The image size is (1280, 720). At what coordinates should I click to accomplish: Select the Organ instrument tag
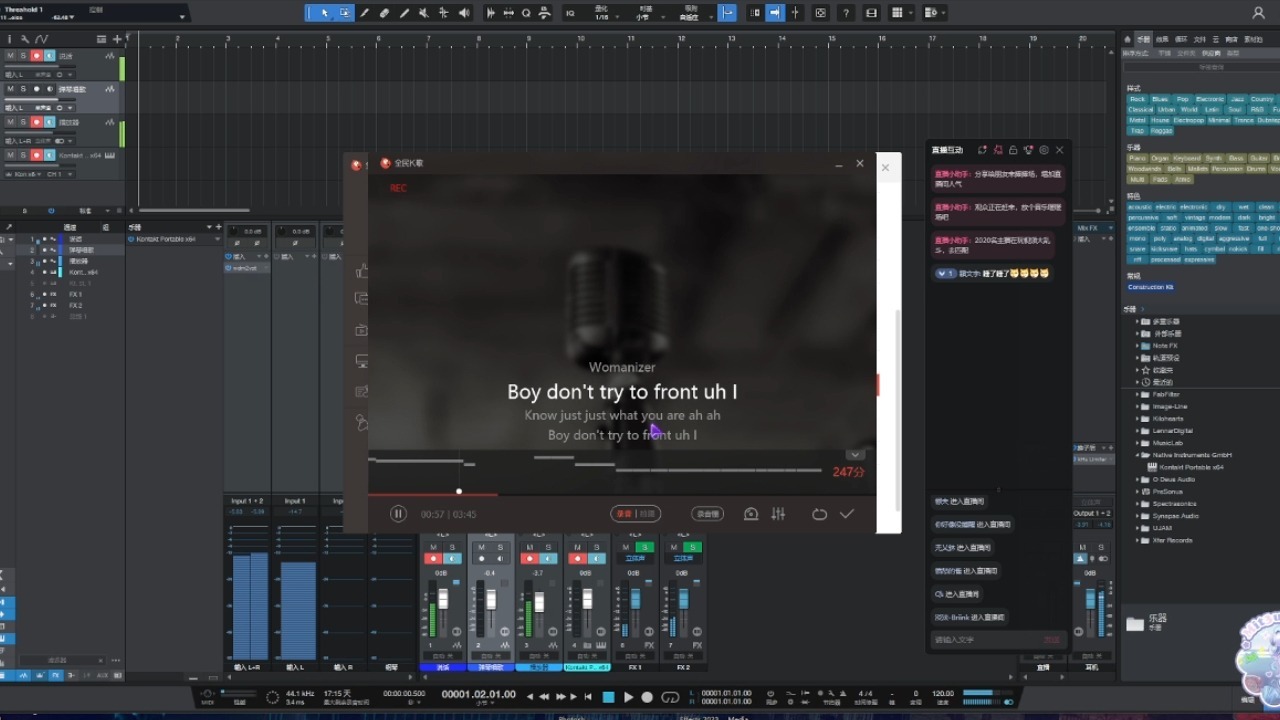1160,158
